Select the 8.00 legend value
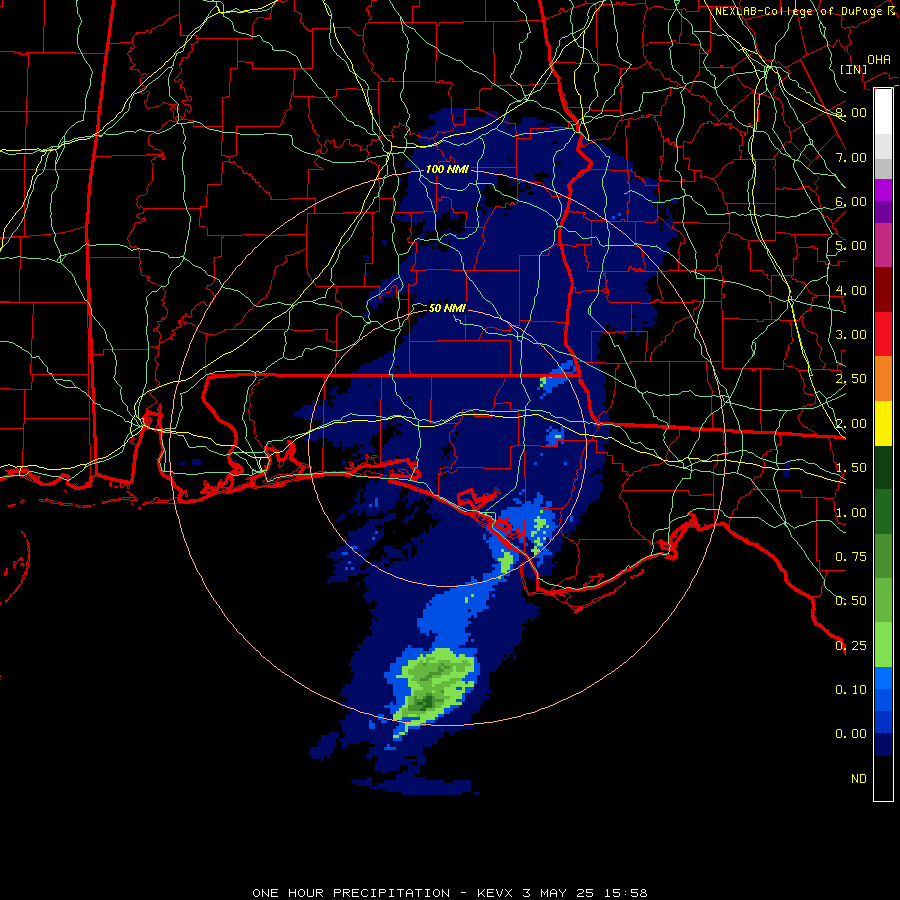Screen dimensions: 900x900 coord(851,112)
